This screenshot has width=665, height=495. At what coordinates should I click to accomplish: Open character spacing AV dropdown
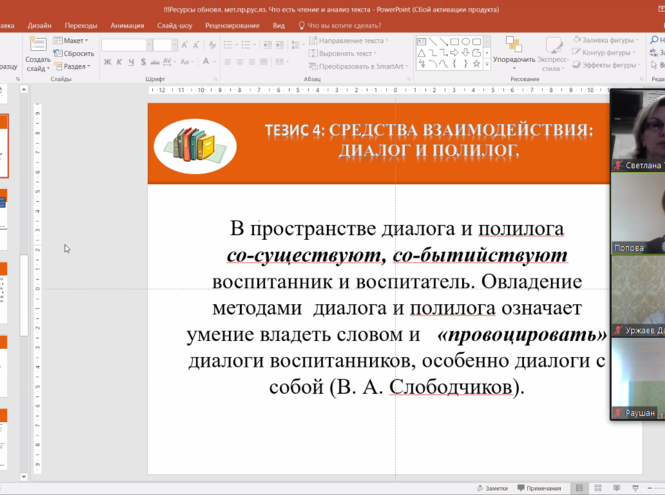click(x=168, y=62)
